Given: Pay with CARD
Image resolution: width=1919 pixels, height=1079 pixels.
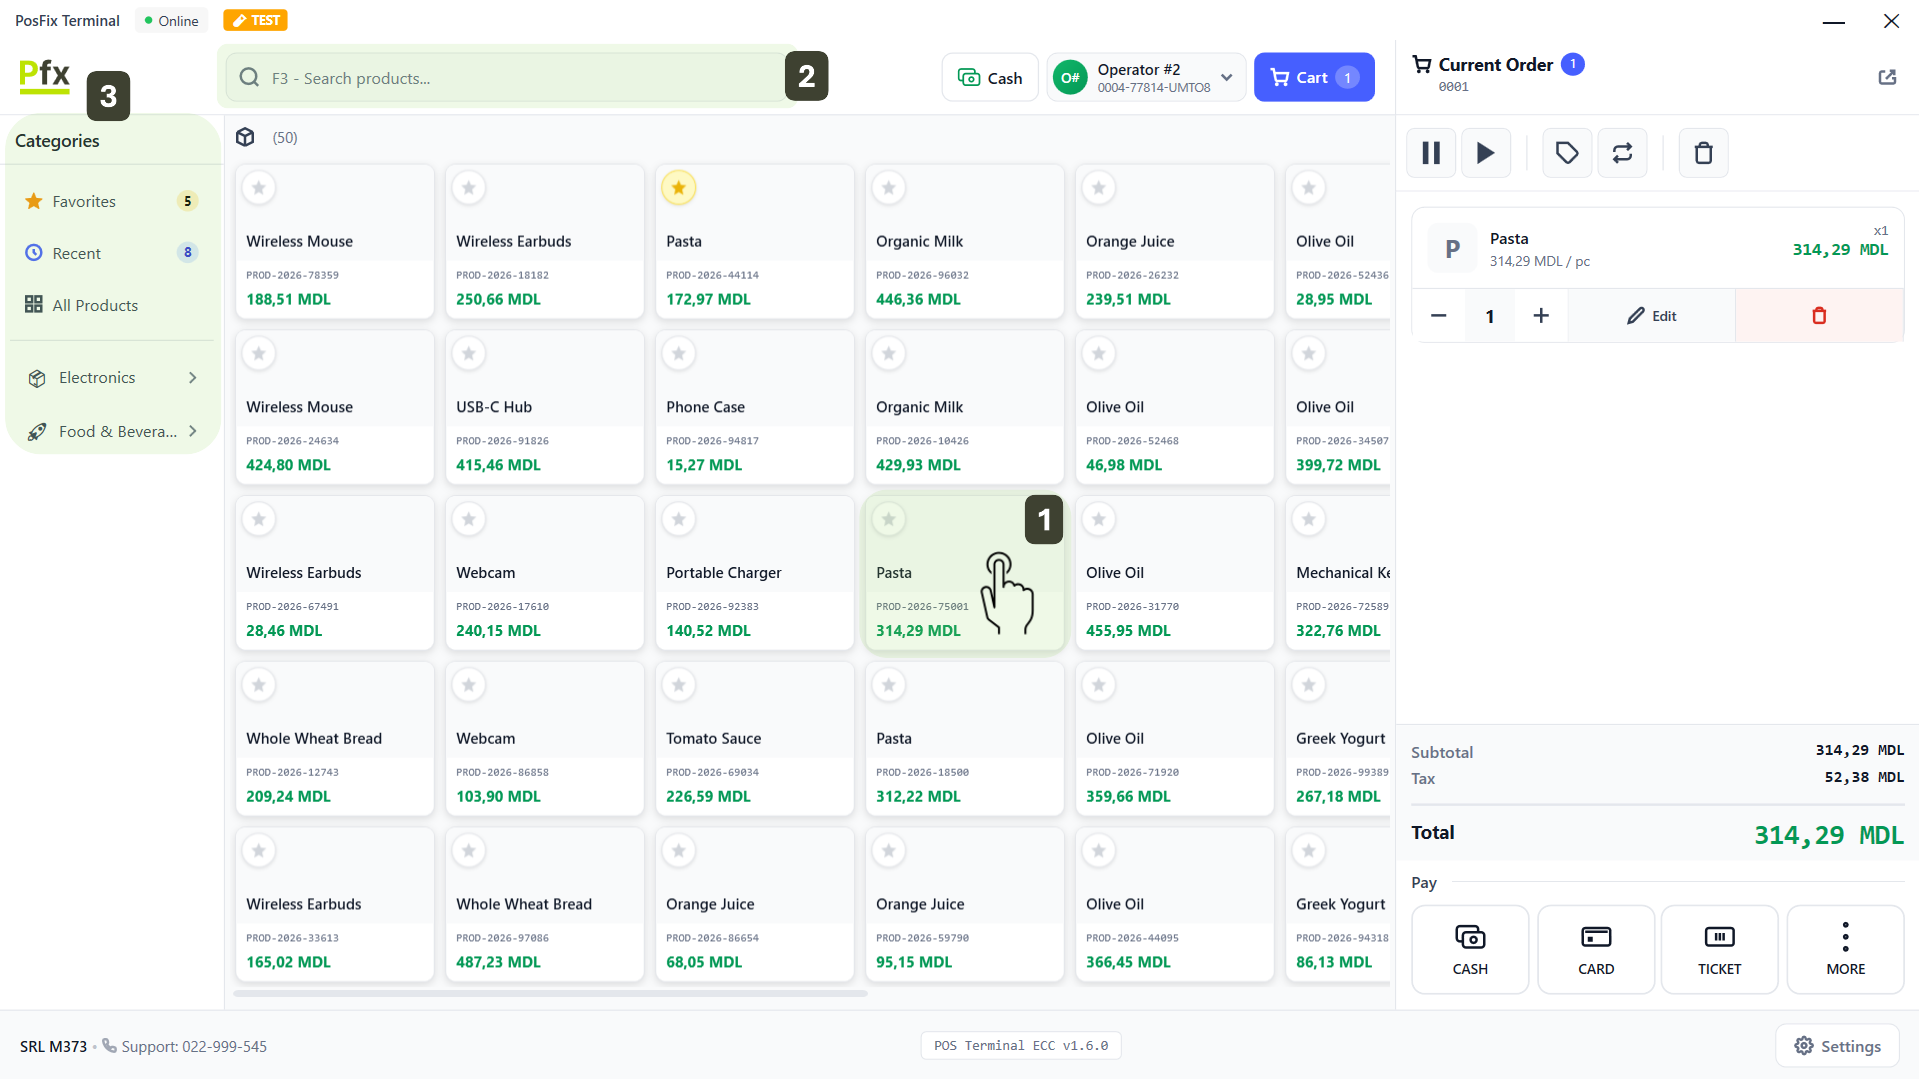Looking at the screenshot, I should coord(1595,949).
